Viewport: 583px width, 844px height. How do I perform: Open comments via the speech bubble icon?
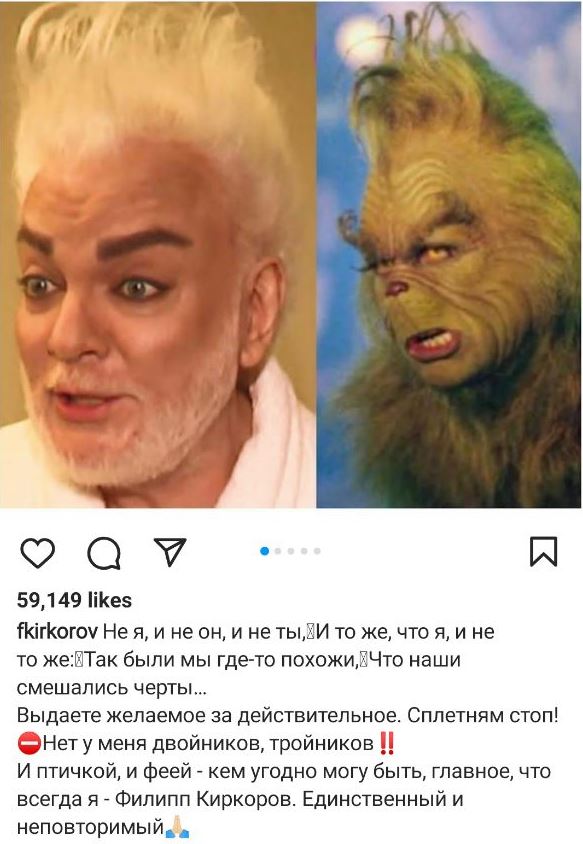[x=104, y=553]
